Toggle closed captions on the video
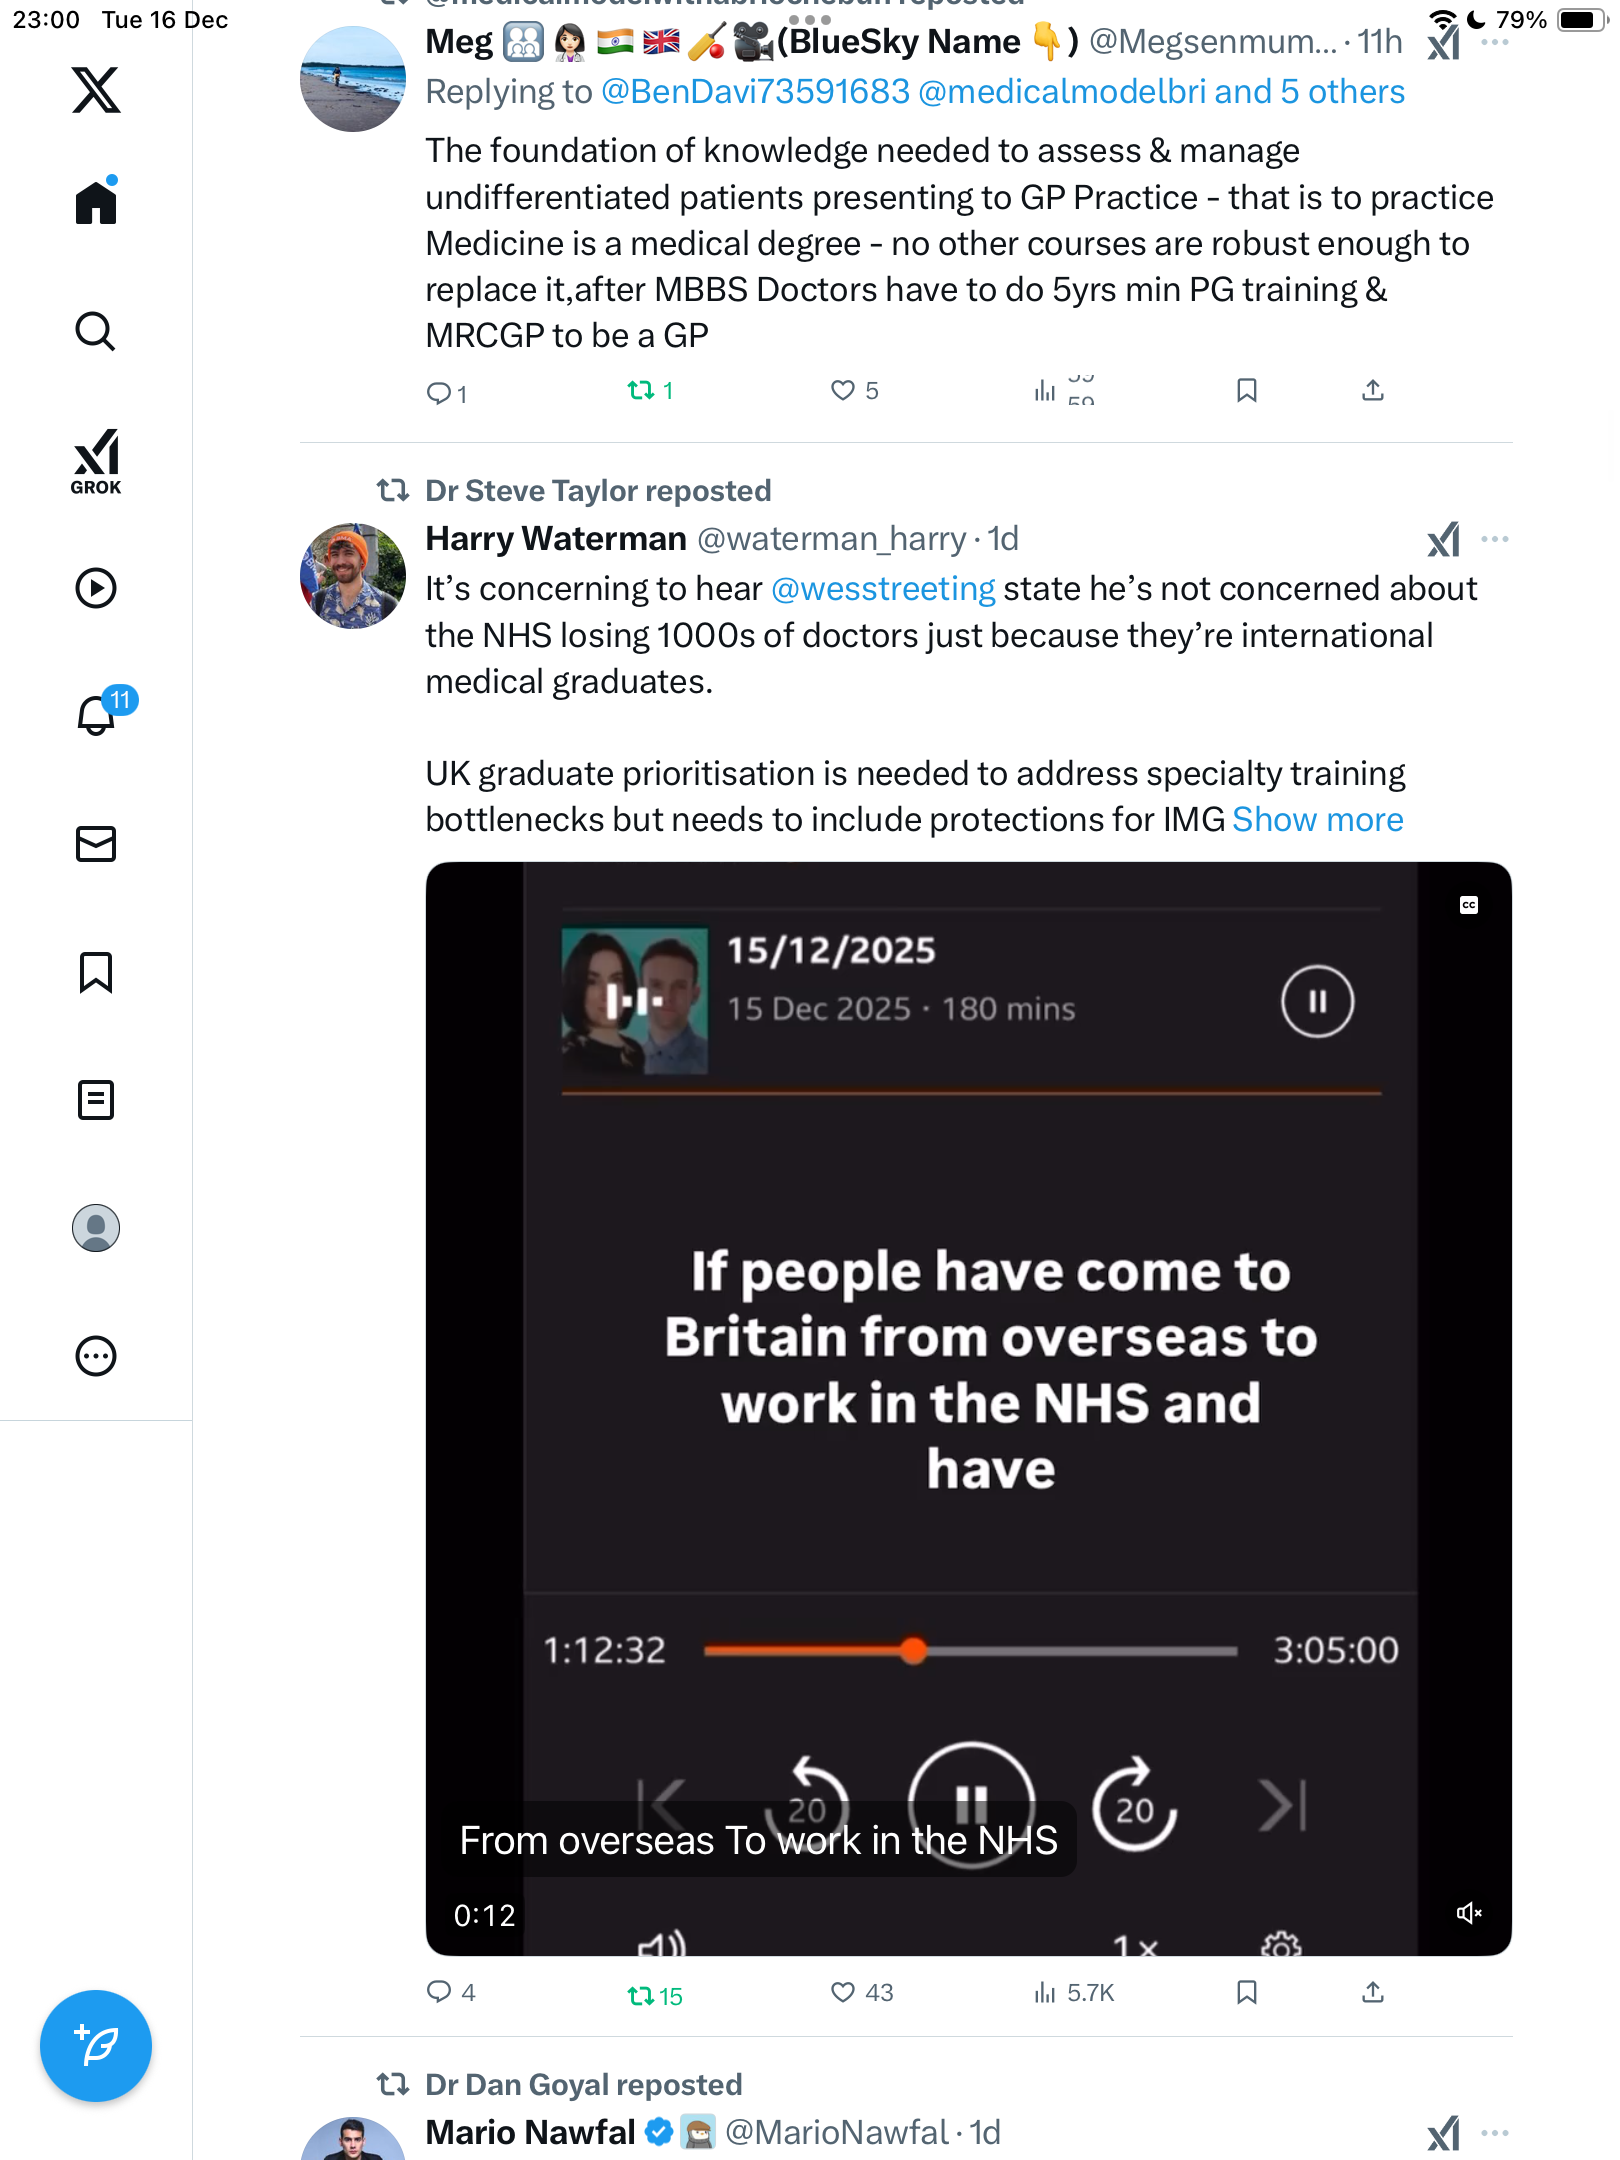 [1468, 905]
